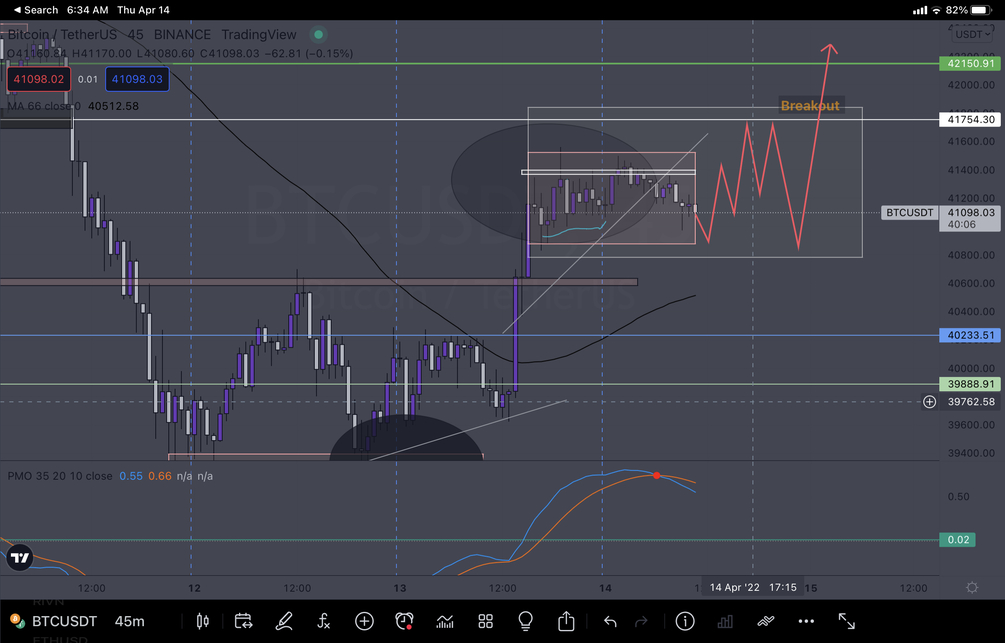Return to Search via status bar
The image size is (1005, 643).
click(x=36, y=10)
